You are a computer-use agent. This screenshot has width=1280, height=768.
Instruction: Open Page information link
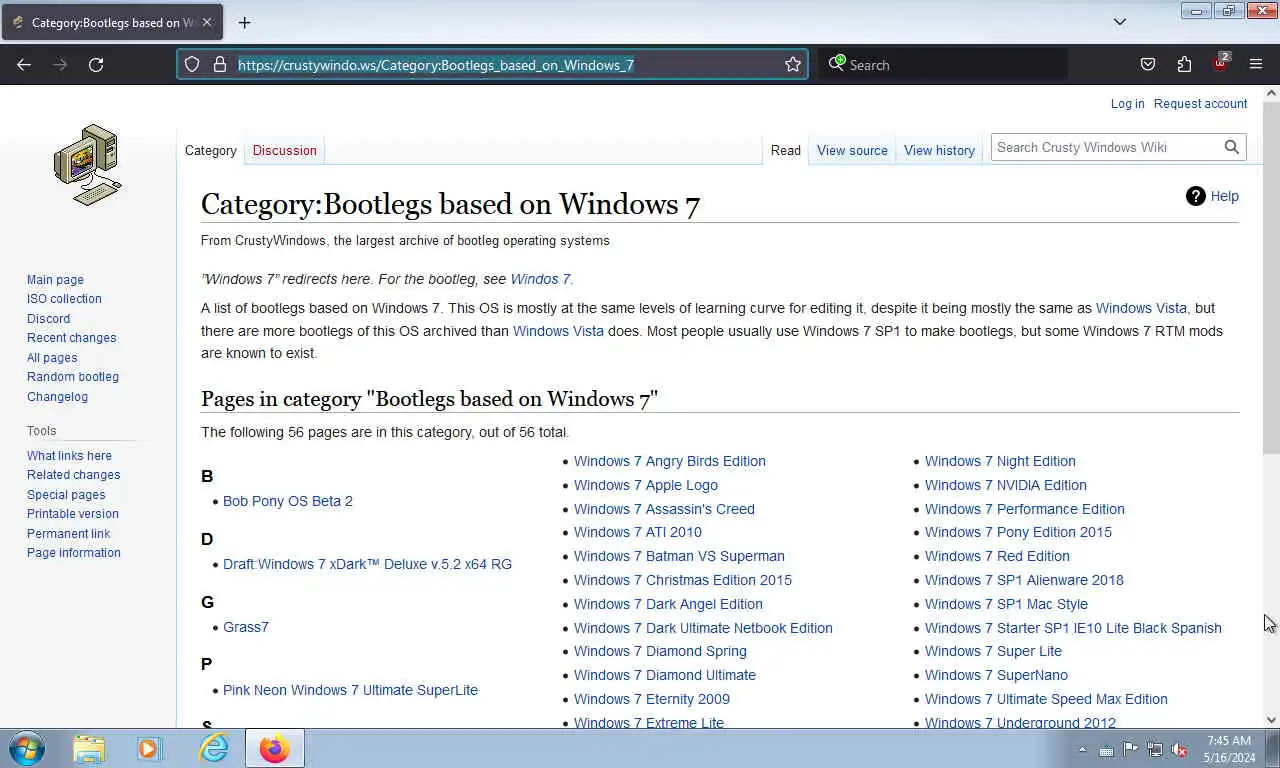[74, 553]
